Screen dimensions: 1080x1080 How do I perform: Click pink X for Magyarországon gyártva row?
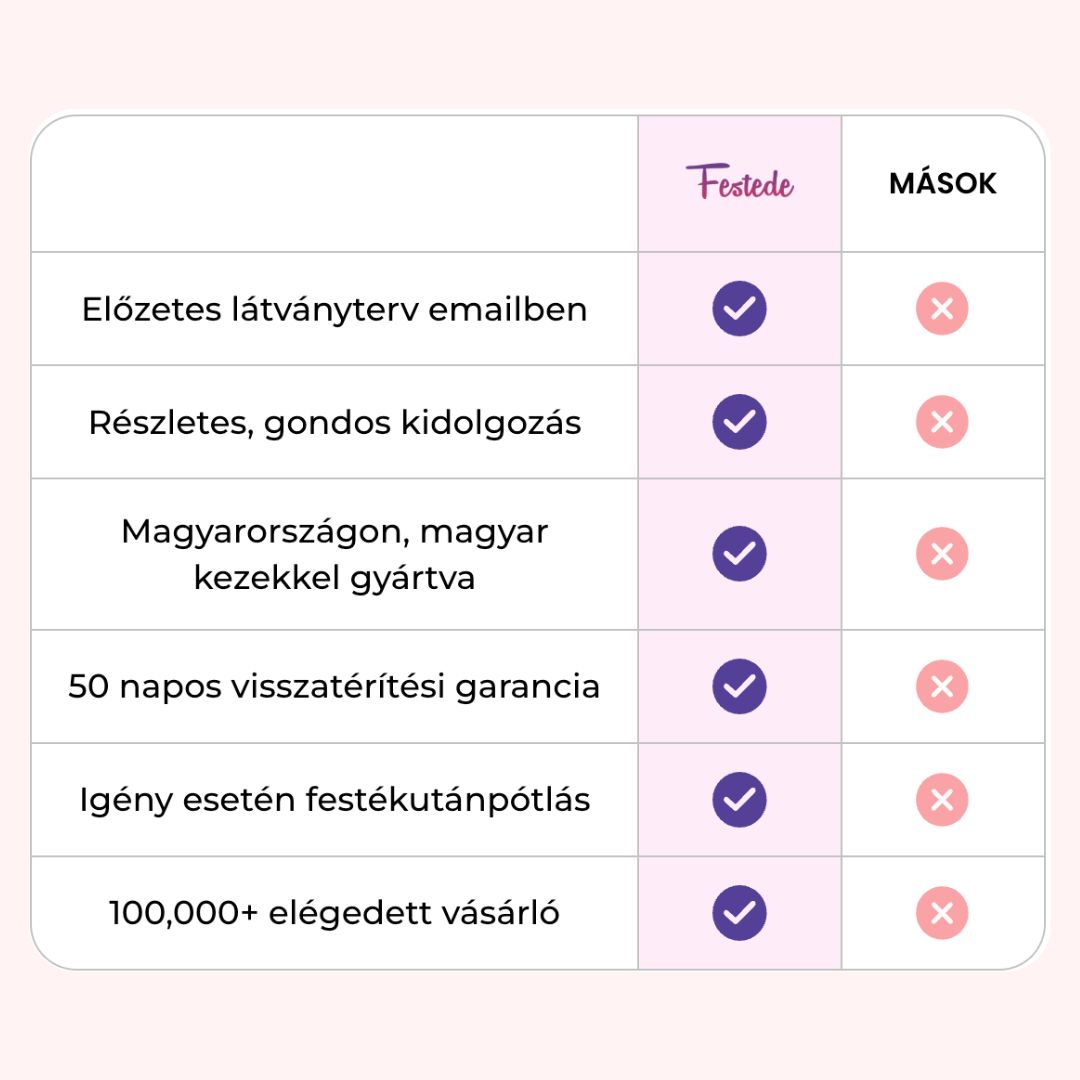click(942, 554)
